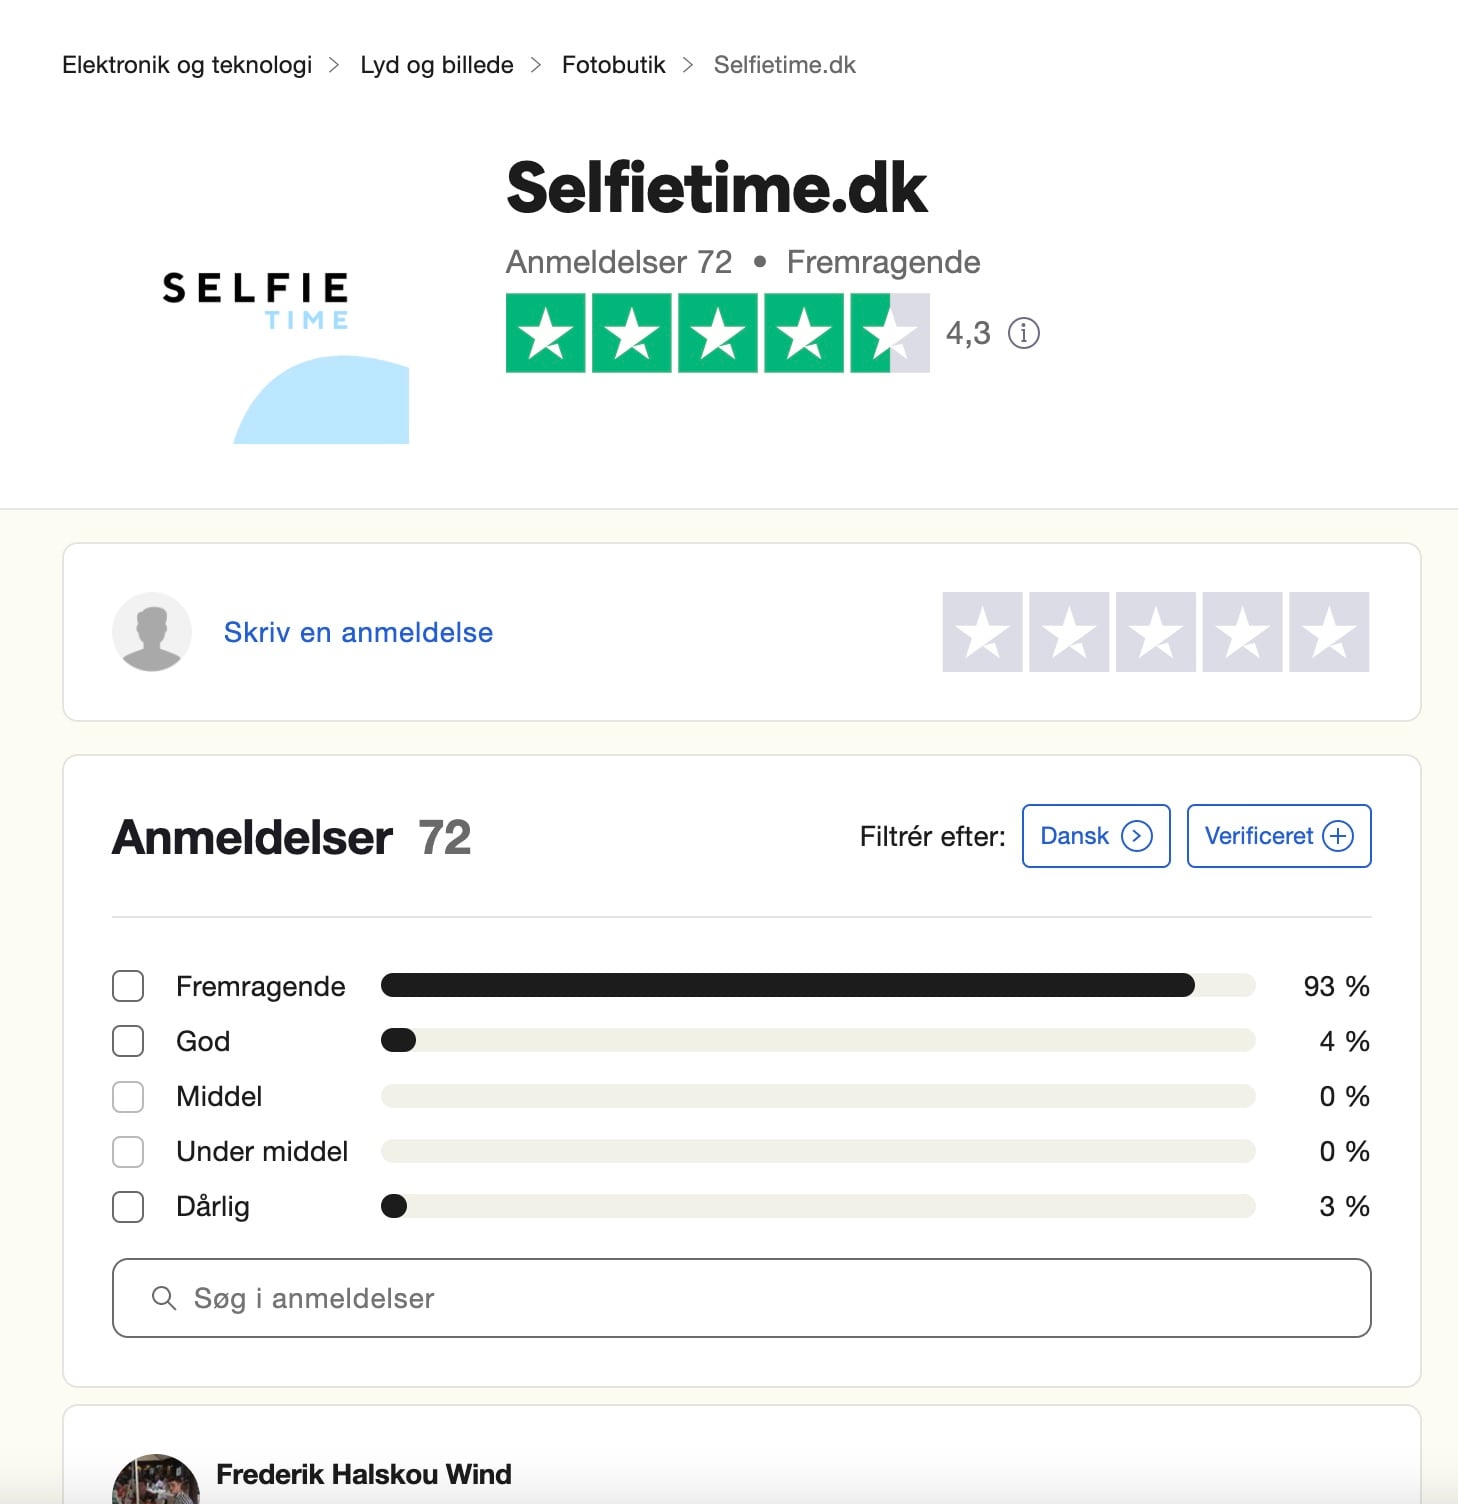The height and width of the screenshot is (1504, 1458).
Task: Enable the Dårlig reviews checkbox
Action: tap(128, 1206)
